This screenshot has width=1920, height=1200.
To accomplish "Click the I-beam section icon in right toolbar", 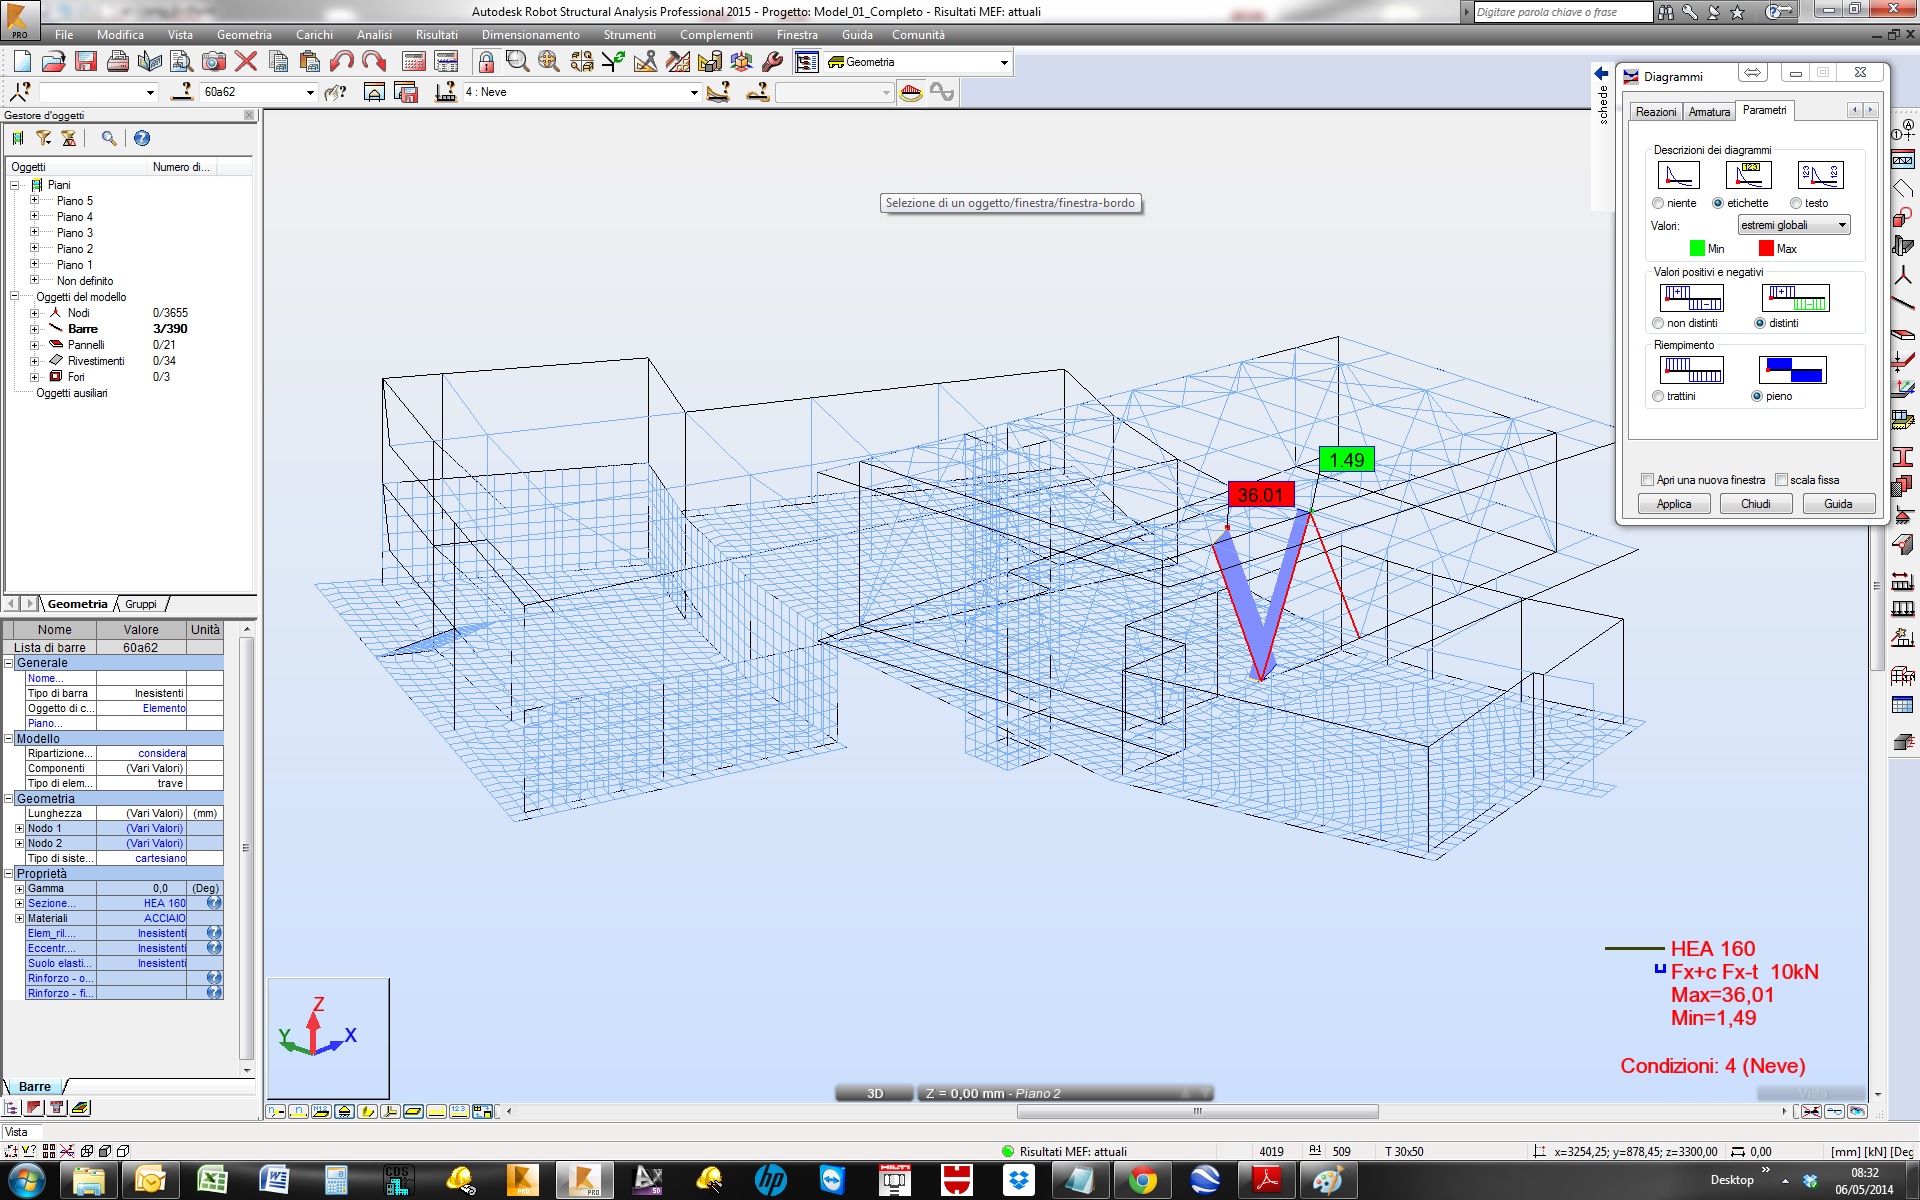I will pos(1903,457).
